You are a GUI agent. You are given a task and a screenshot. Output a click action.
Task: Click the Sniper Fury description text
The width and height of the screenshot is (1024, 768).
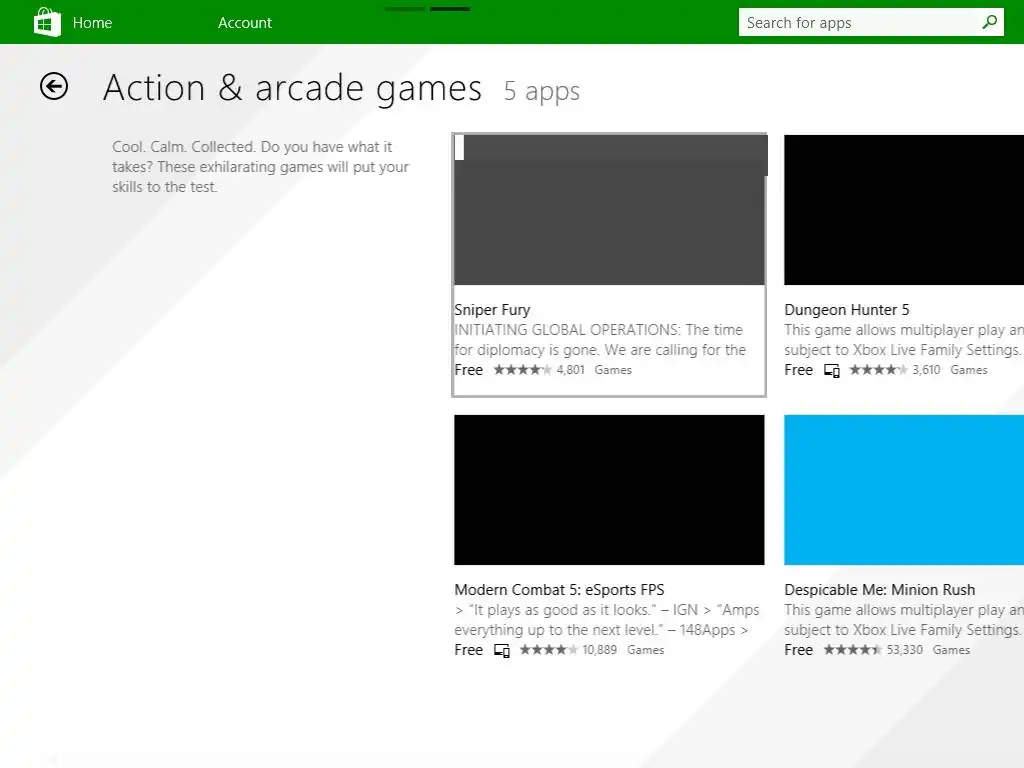pyautogui.click(x=600, y=340)
